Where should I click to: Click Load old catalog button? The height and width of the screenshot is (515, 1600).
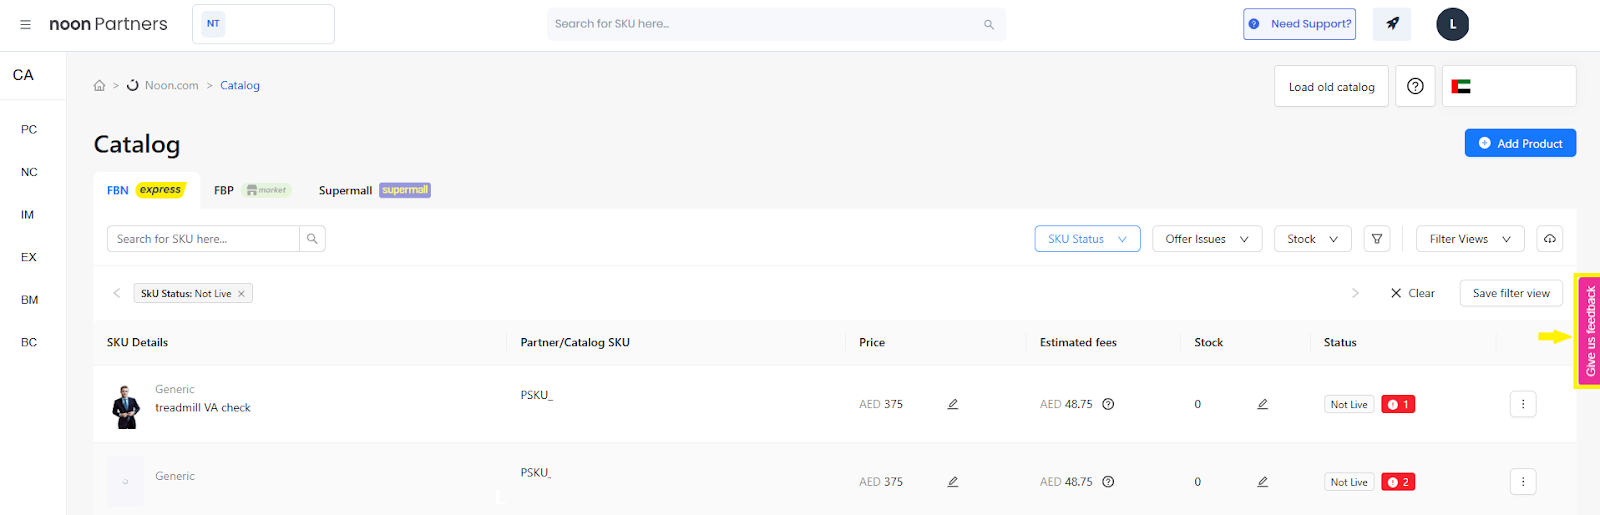click(x=1331, y=86)
